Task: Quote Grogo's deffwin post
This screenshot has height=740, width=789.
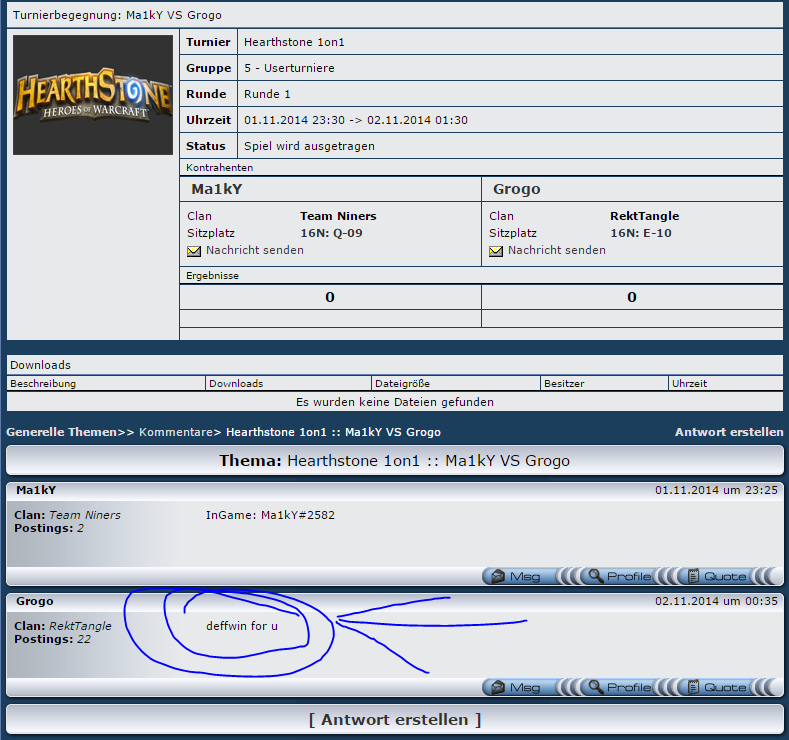Action: coord(716,687)
